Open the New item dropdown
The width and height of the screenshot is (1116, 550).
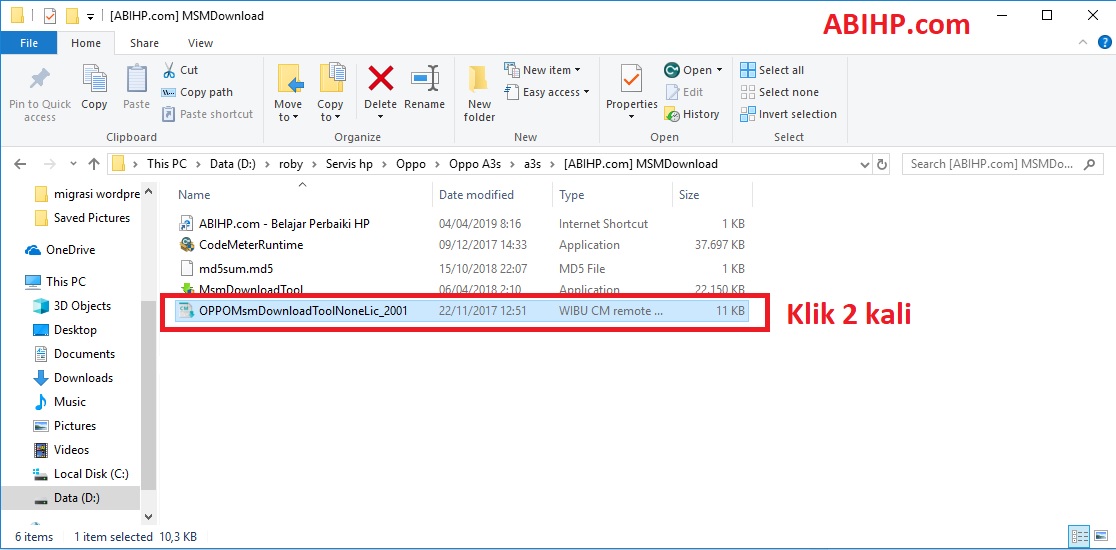point(542,70)
